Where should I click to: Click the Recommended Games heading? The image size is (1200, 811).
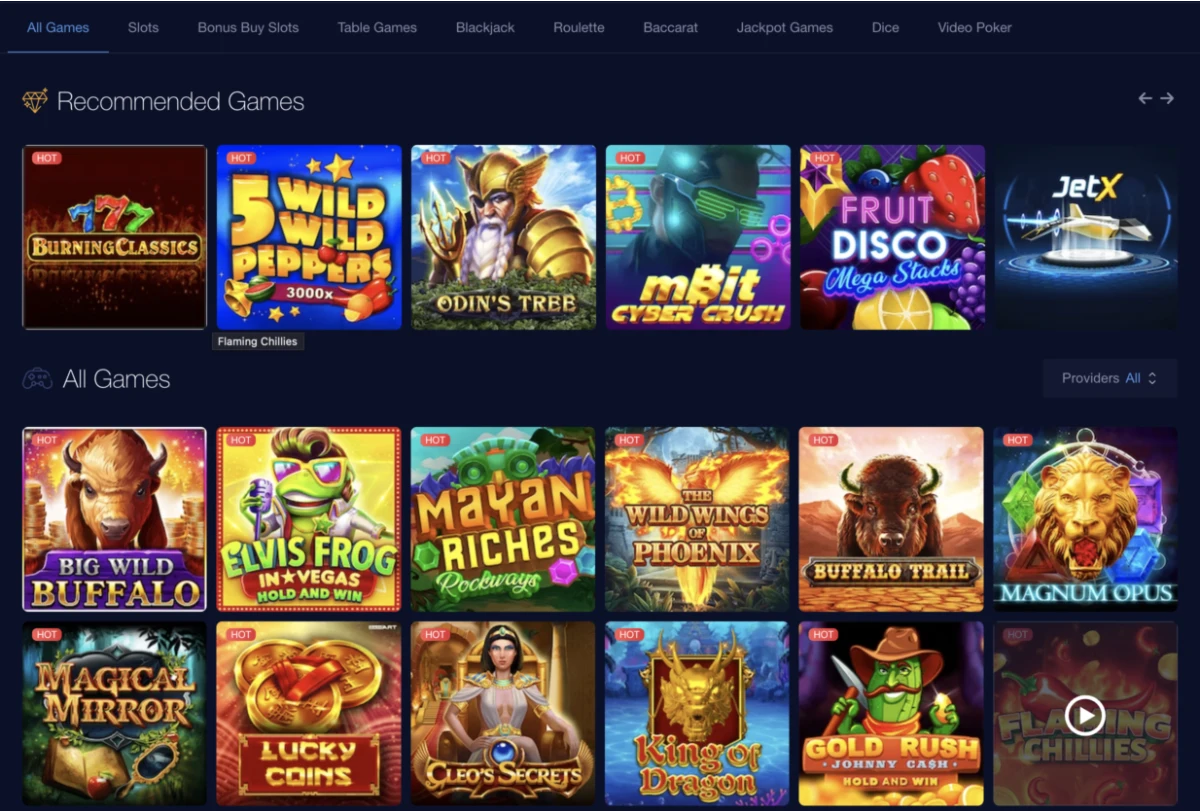180,101
